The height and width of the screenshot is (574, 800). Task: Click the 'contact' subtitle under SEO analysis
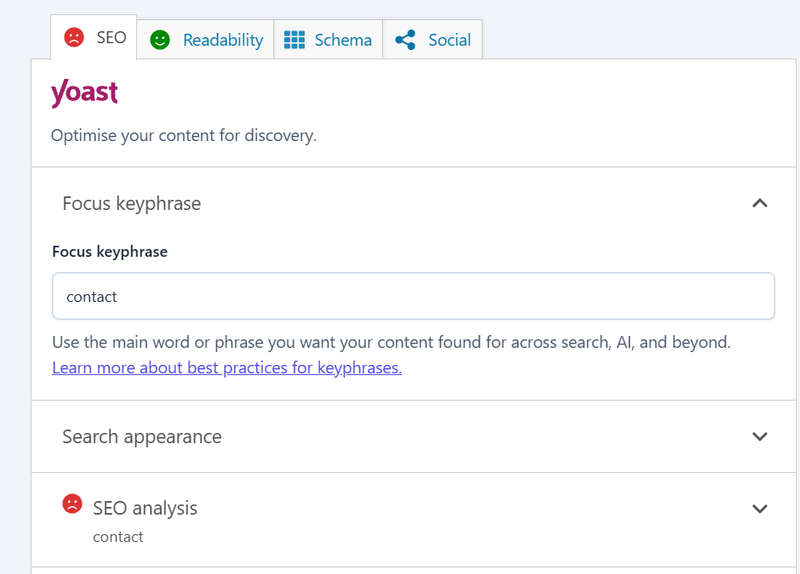pos(118,537)
